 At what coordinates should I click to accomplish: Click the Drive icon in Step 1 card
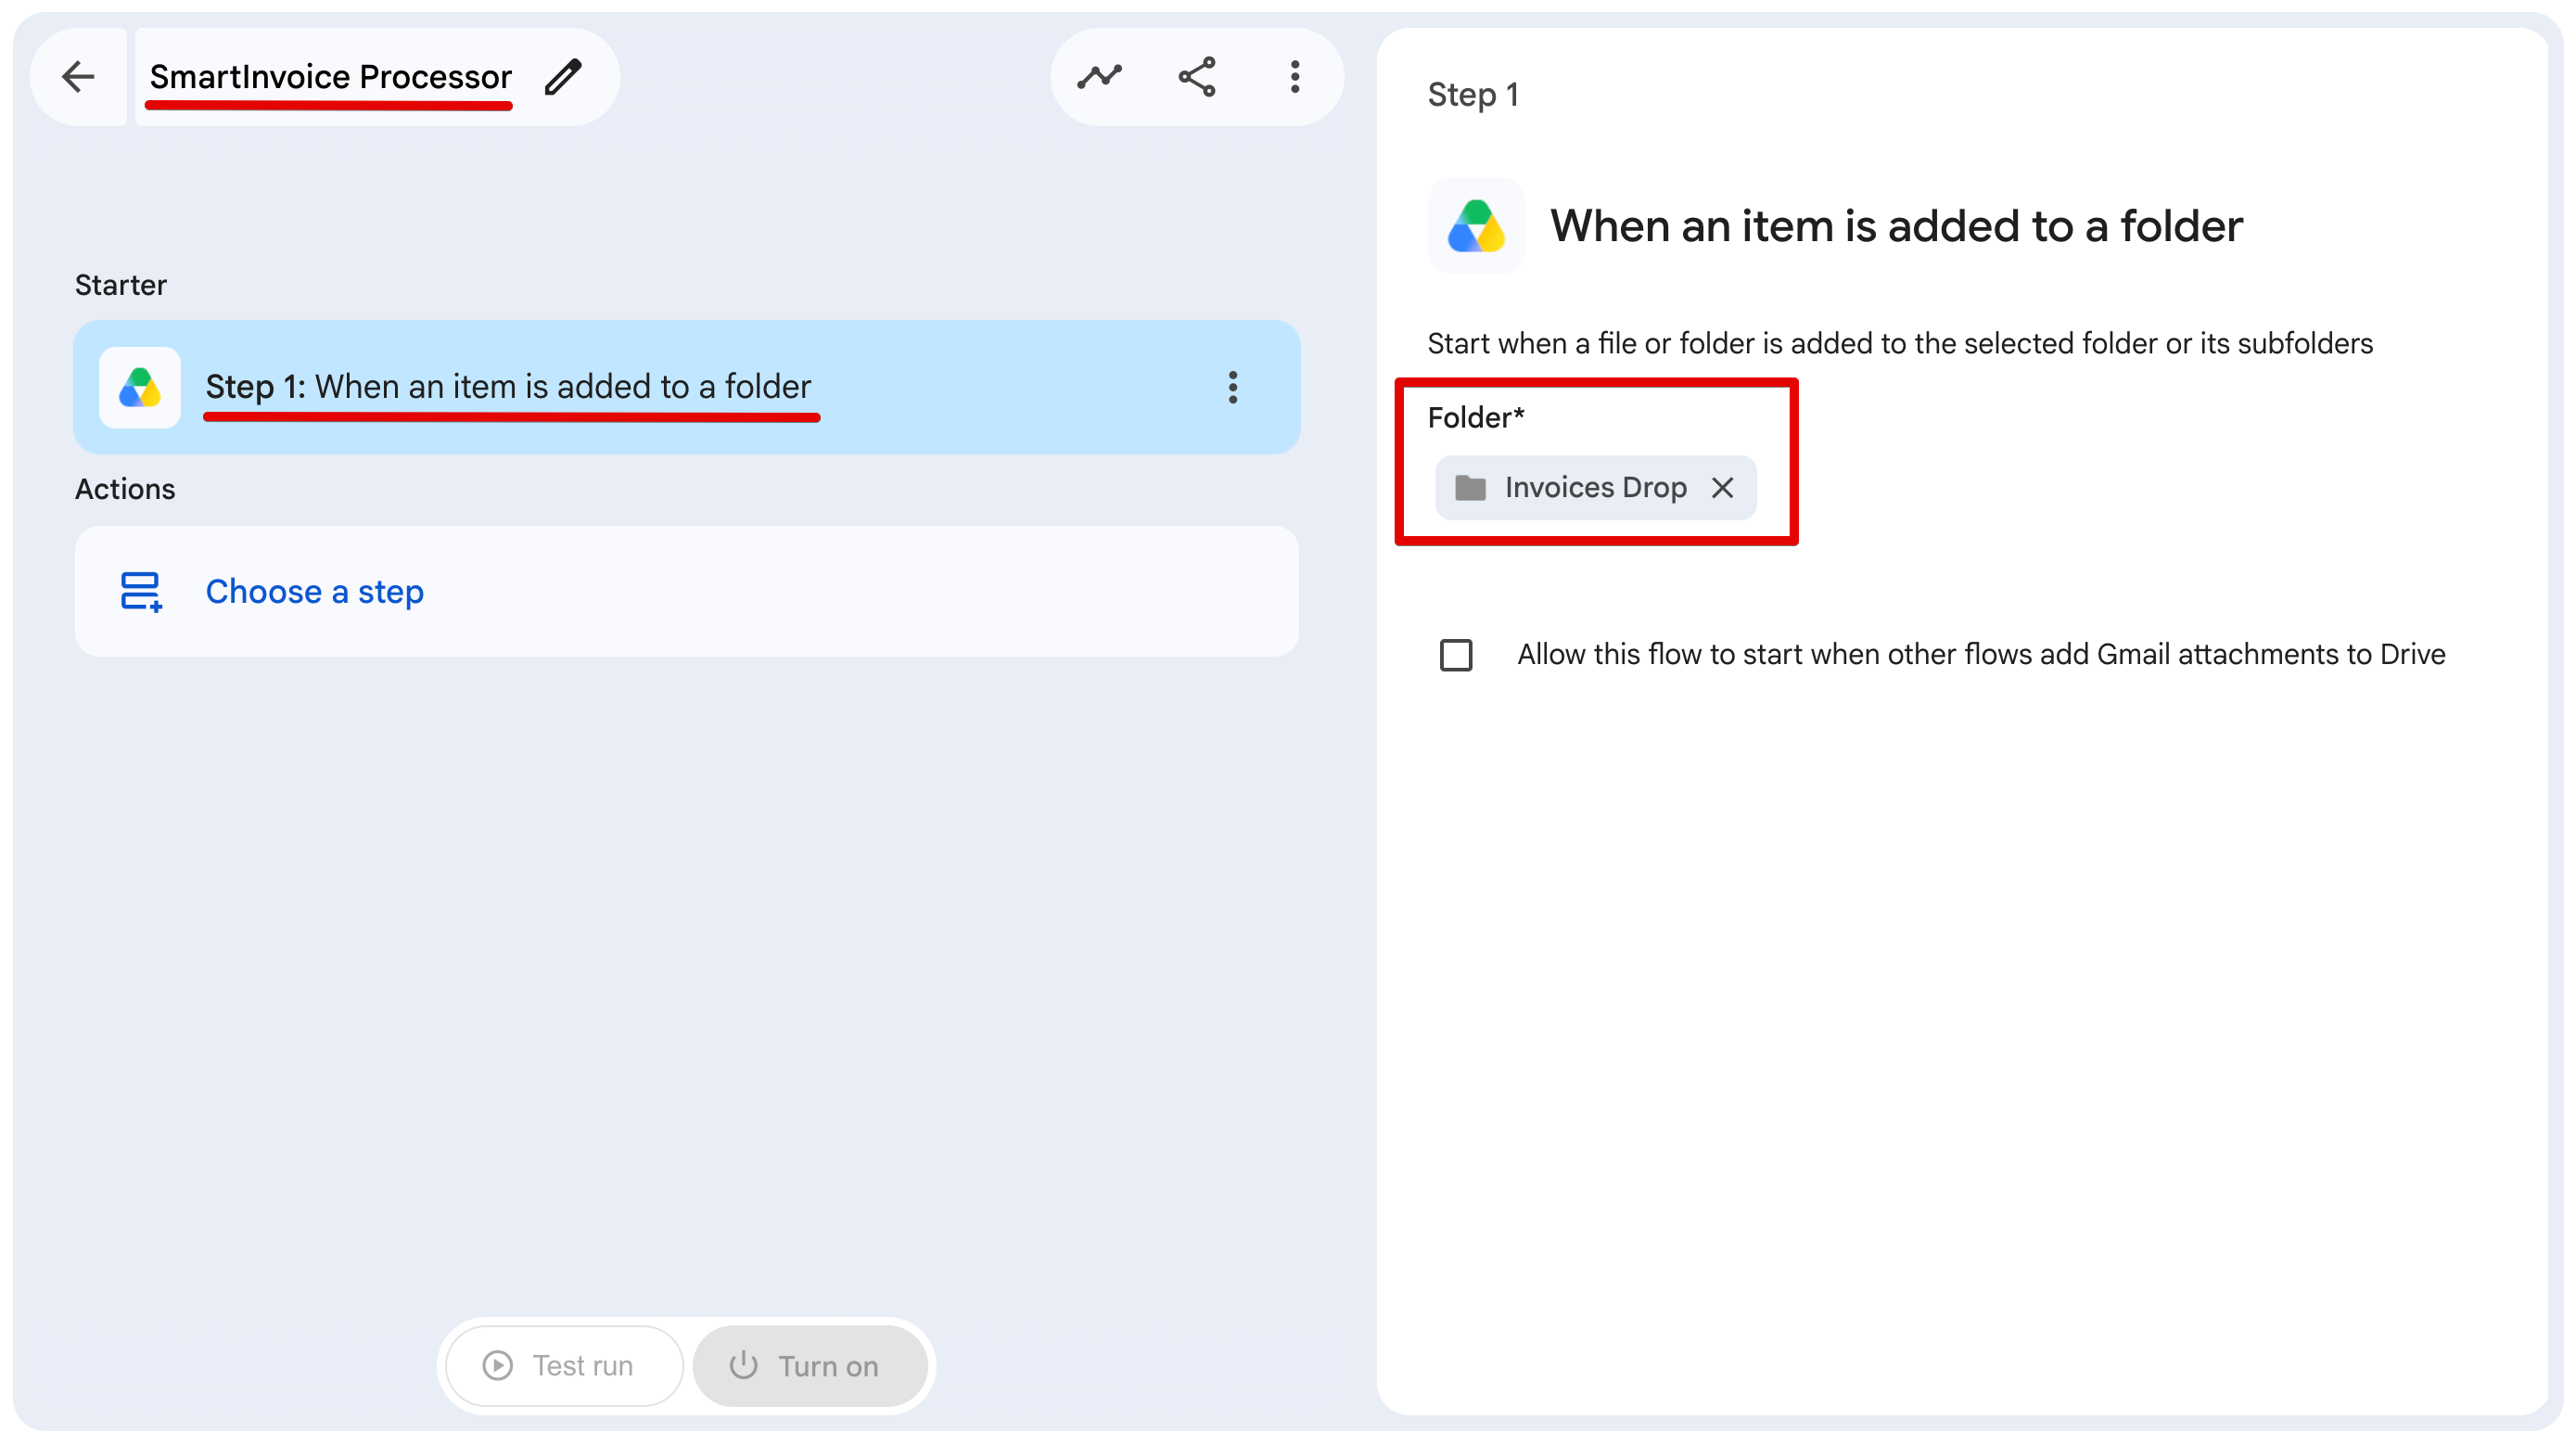coord(140,387)
